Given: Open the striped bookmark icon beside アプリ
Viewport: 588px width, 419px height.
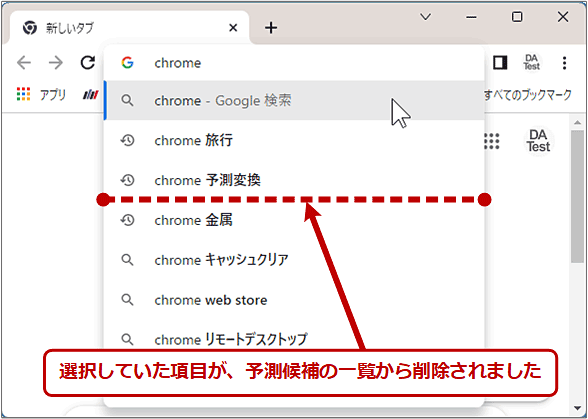Looking at the screenshot, I should [x=91, y=95].
